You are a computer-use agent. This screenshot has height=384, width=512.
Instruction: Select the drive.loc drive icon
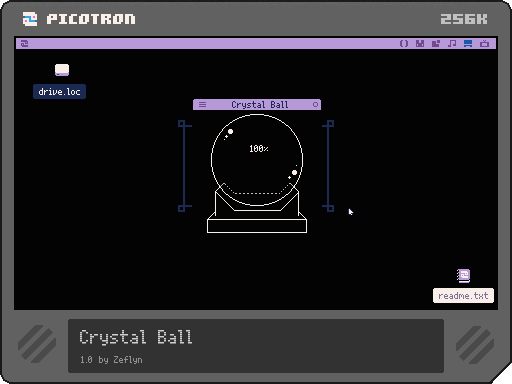tap(62, 70)
